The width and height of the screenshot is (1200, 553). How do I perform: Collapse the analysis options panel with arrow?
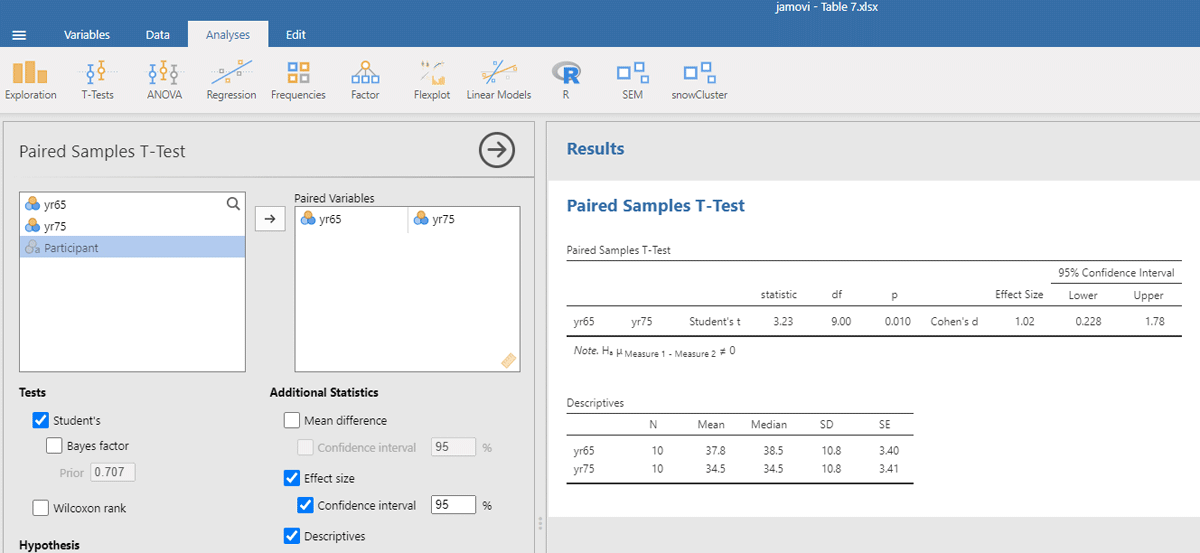click(x=497, y=151)
